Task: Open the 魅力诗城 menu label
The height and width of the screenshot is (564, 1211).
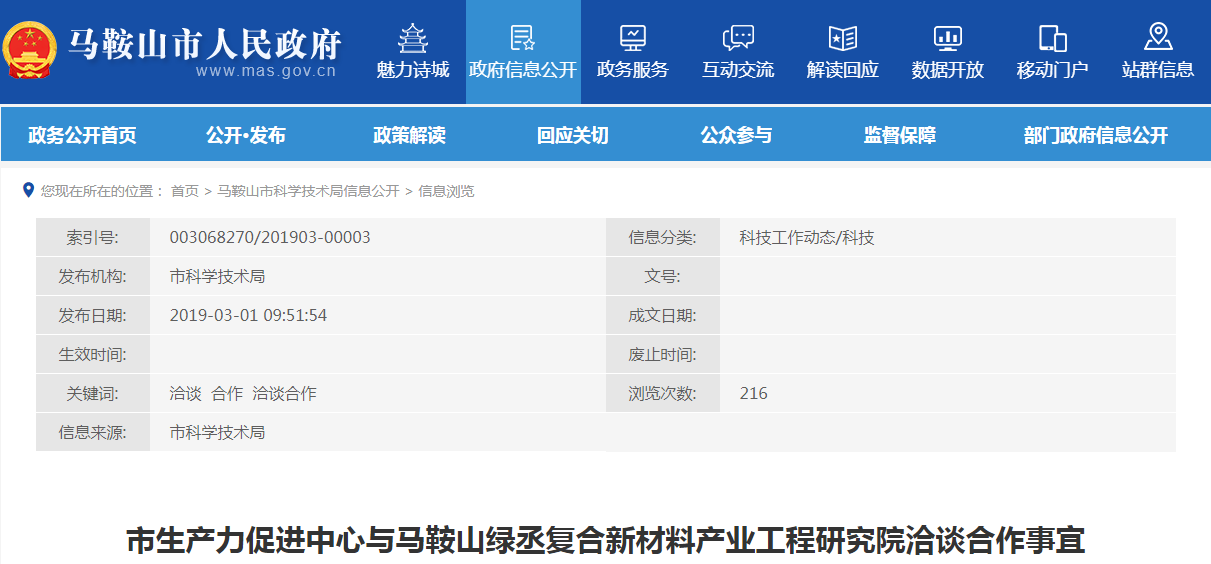Action: (413, 70)
